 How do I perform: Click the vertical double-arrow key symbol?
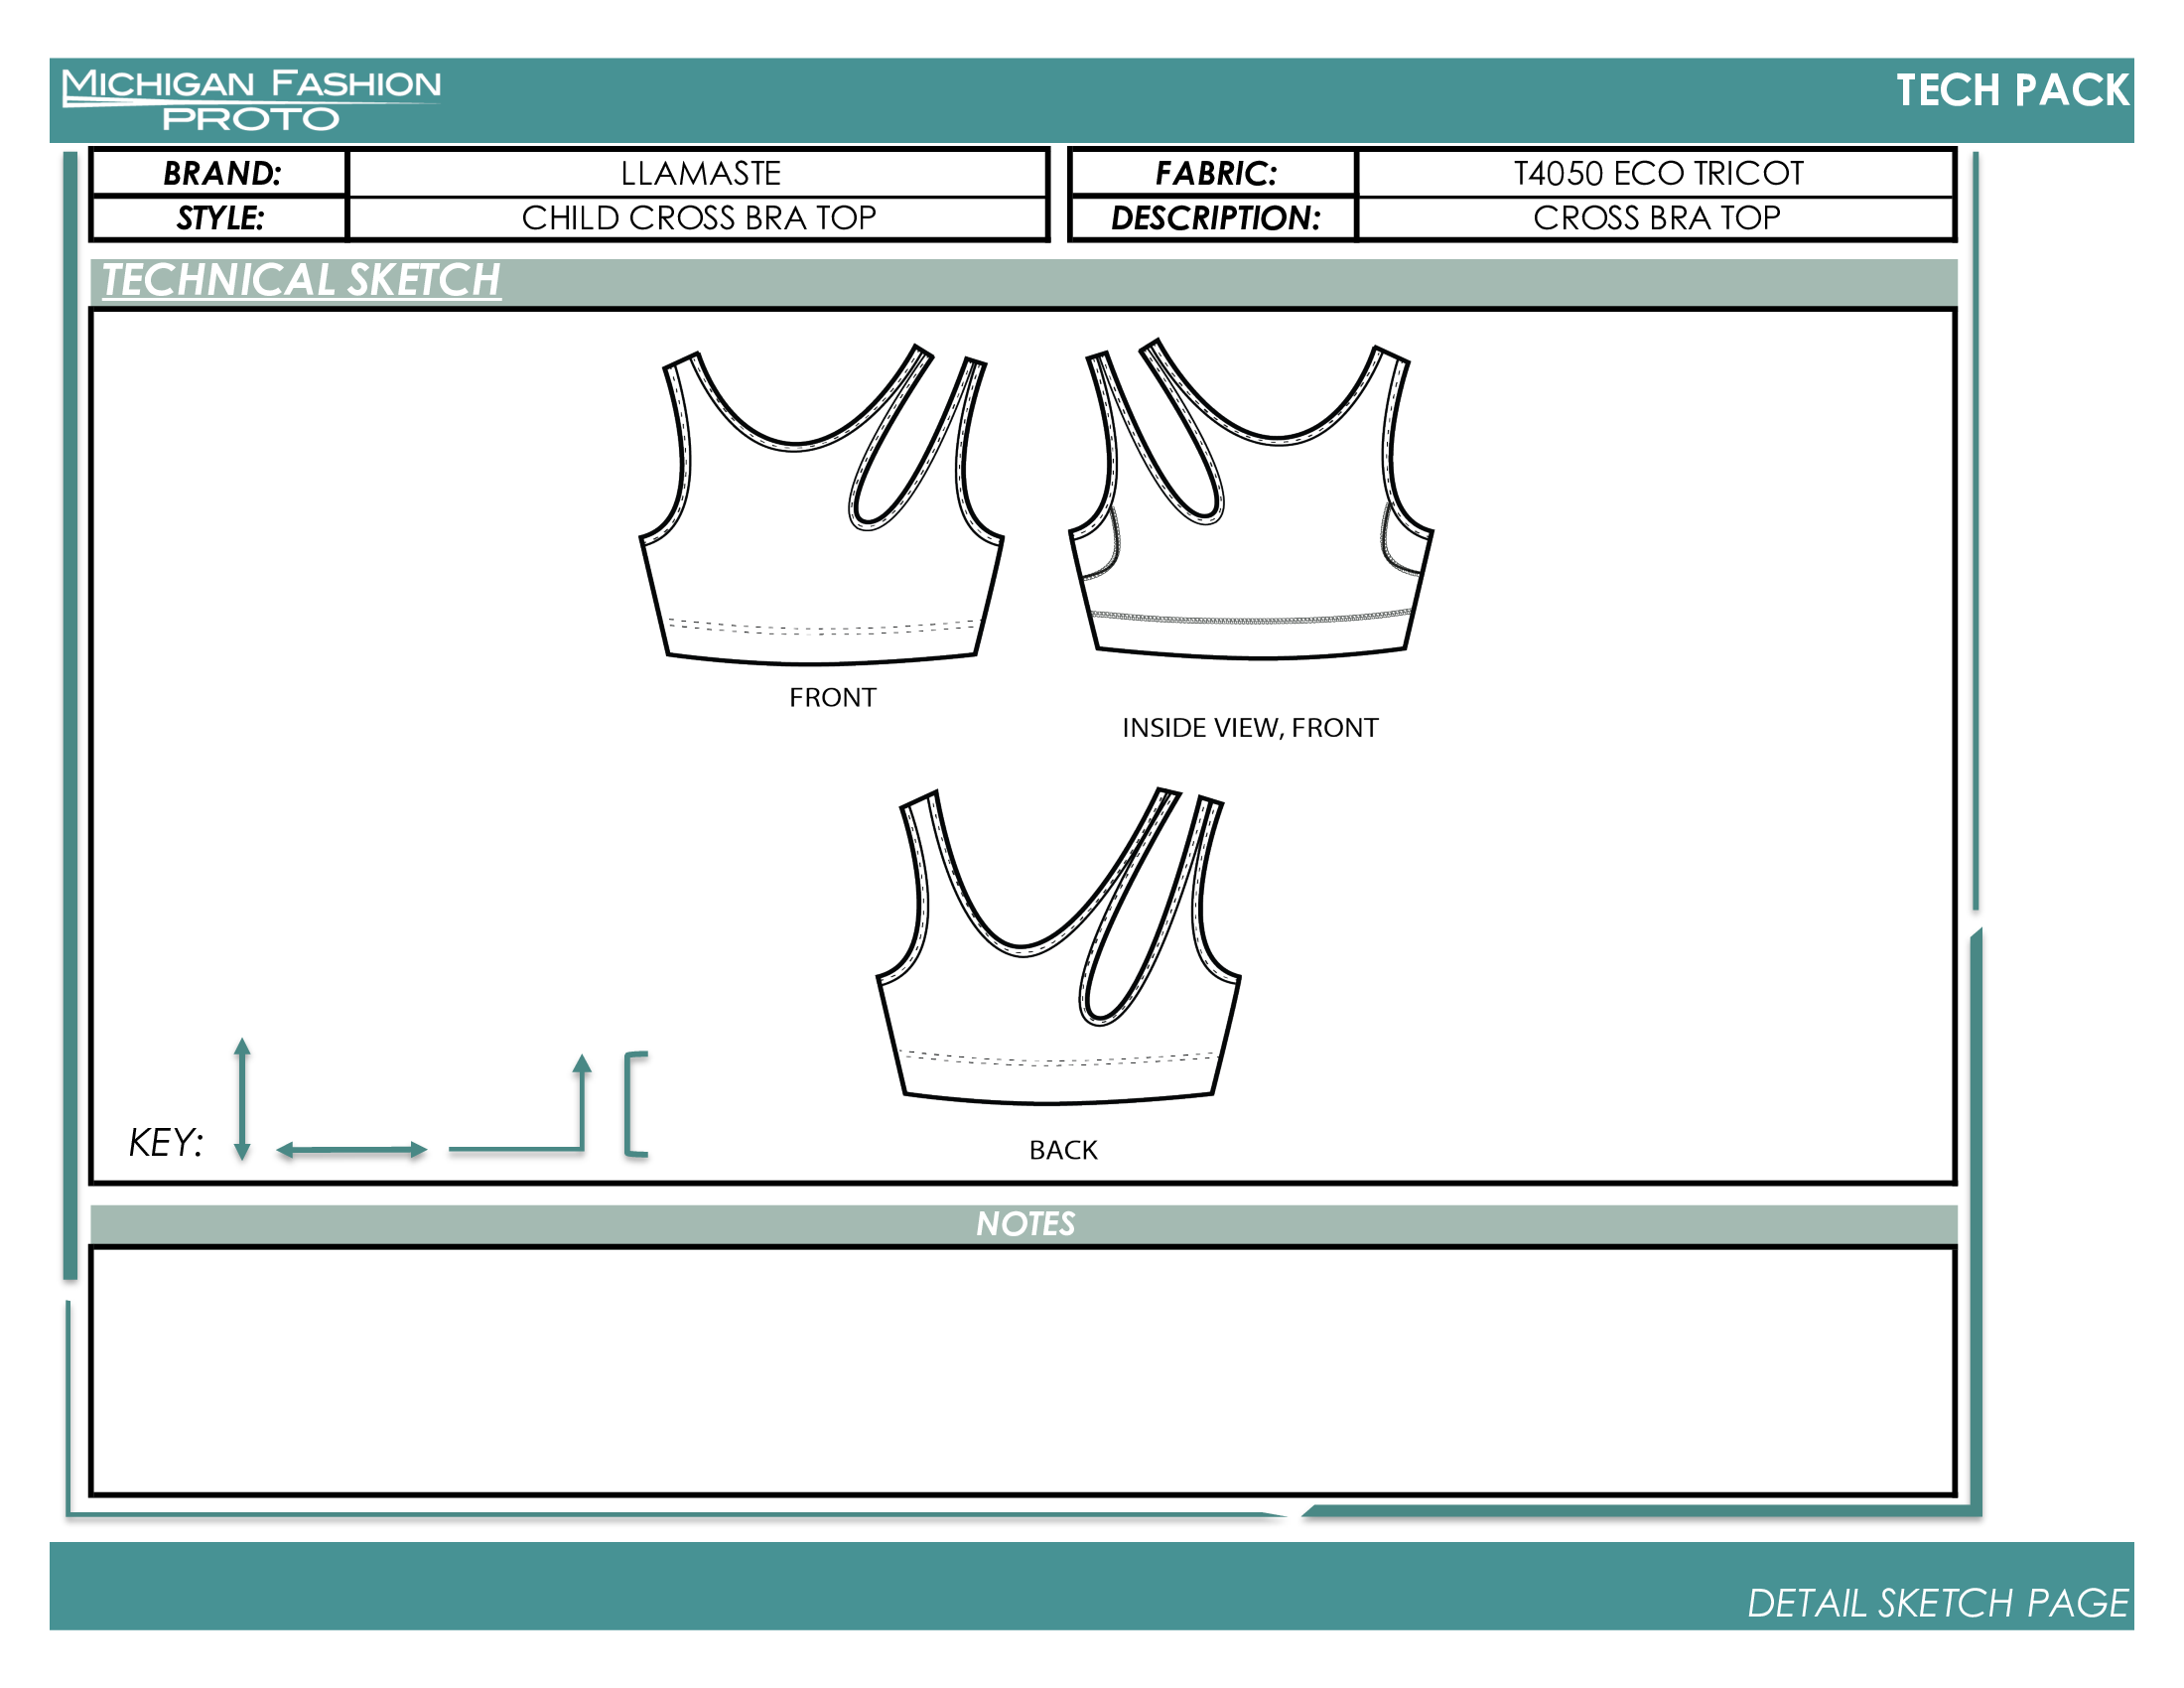pos(242,1099)
